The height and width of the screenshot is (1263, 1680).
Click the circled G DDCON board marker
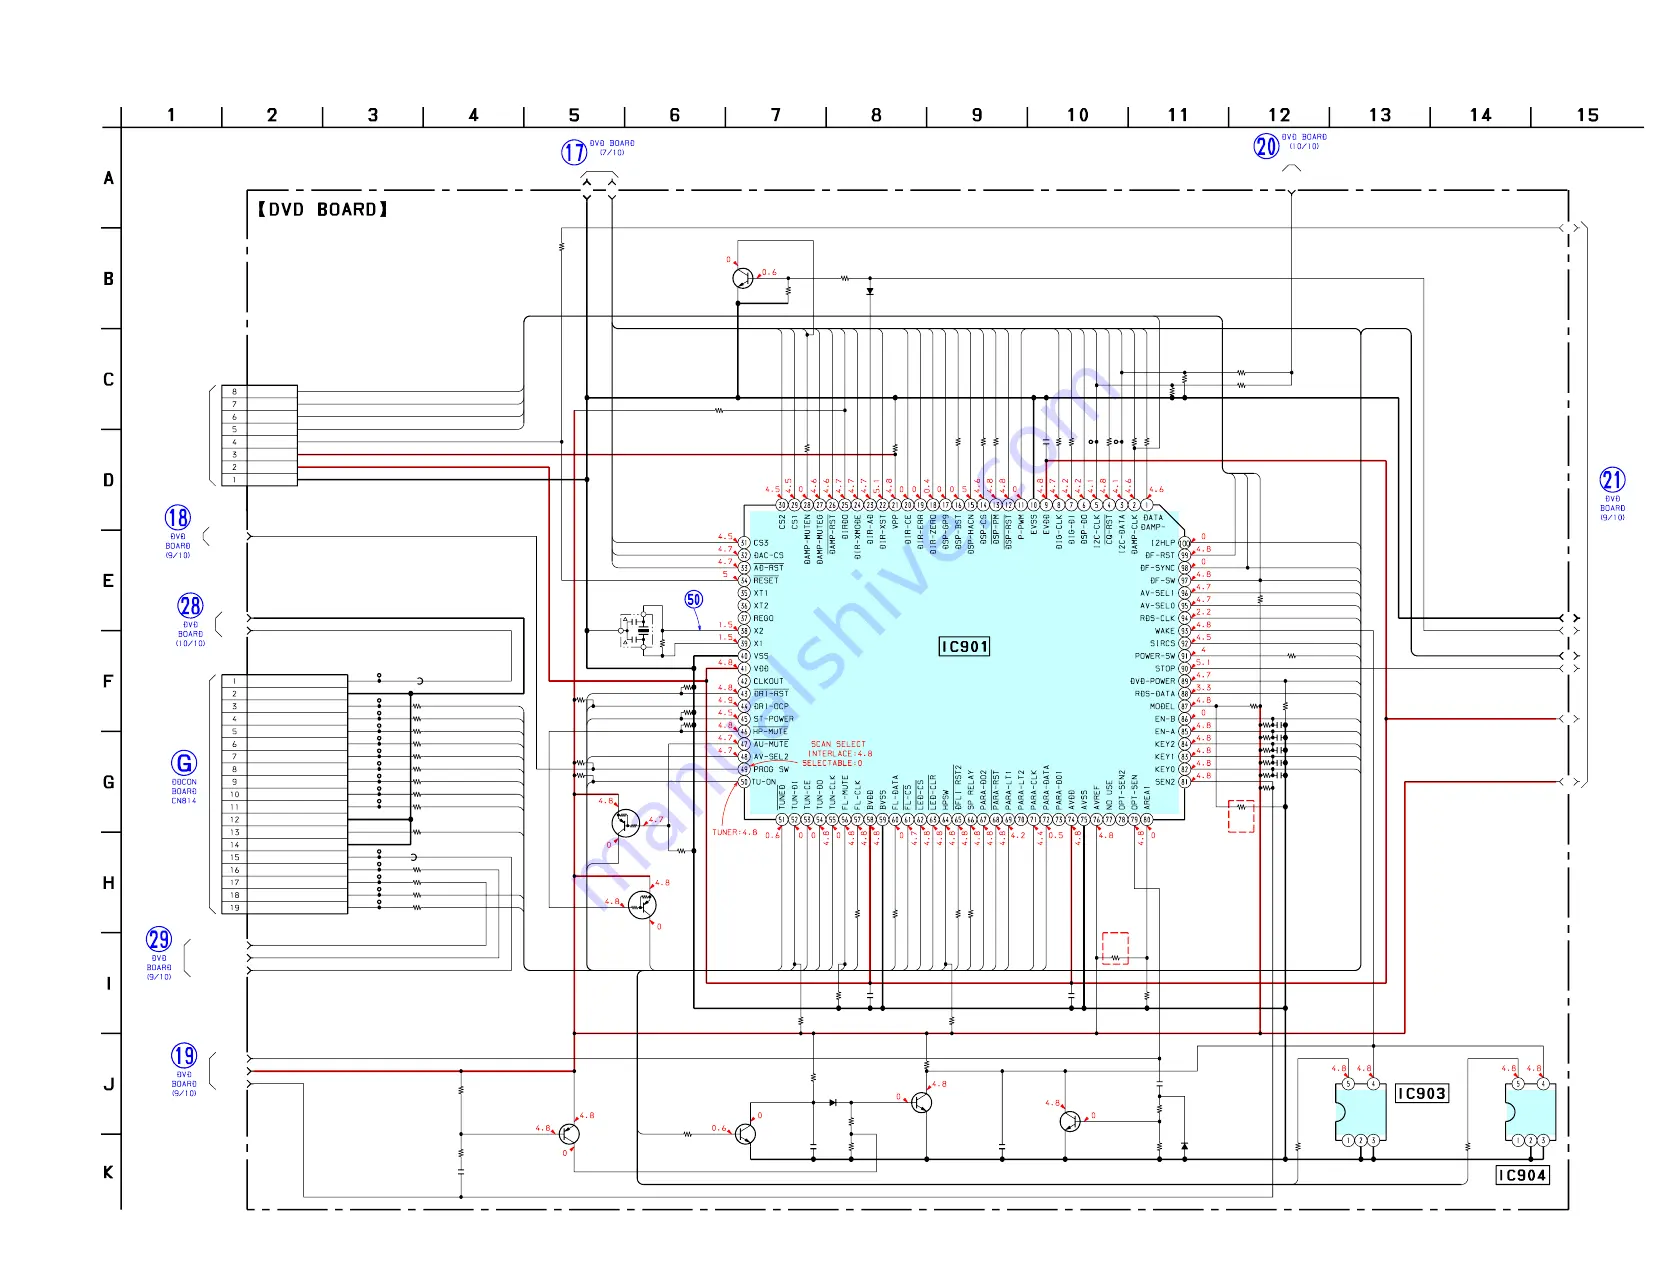(184, 763)
